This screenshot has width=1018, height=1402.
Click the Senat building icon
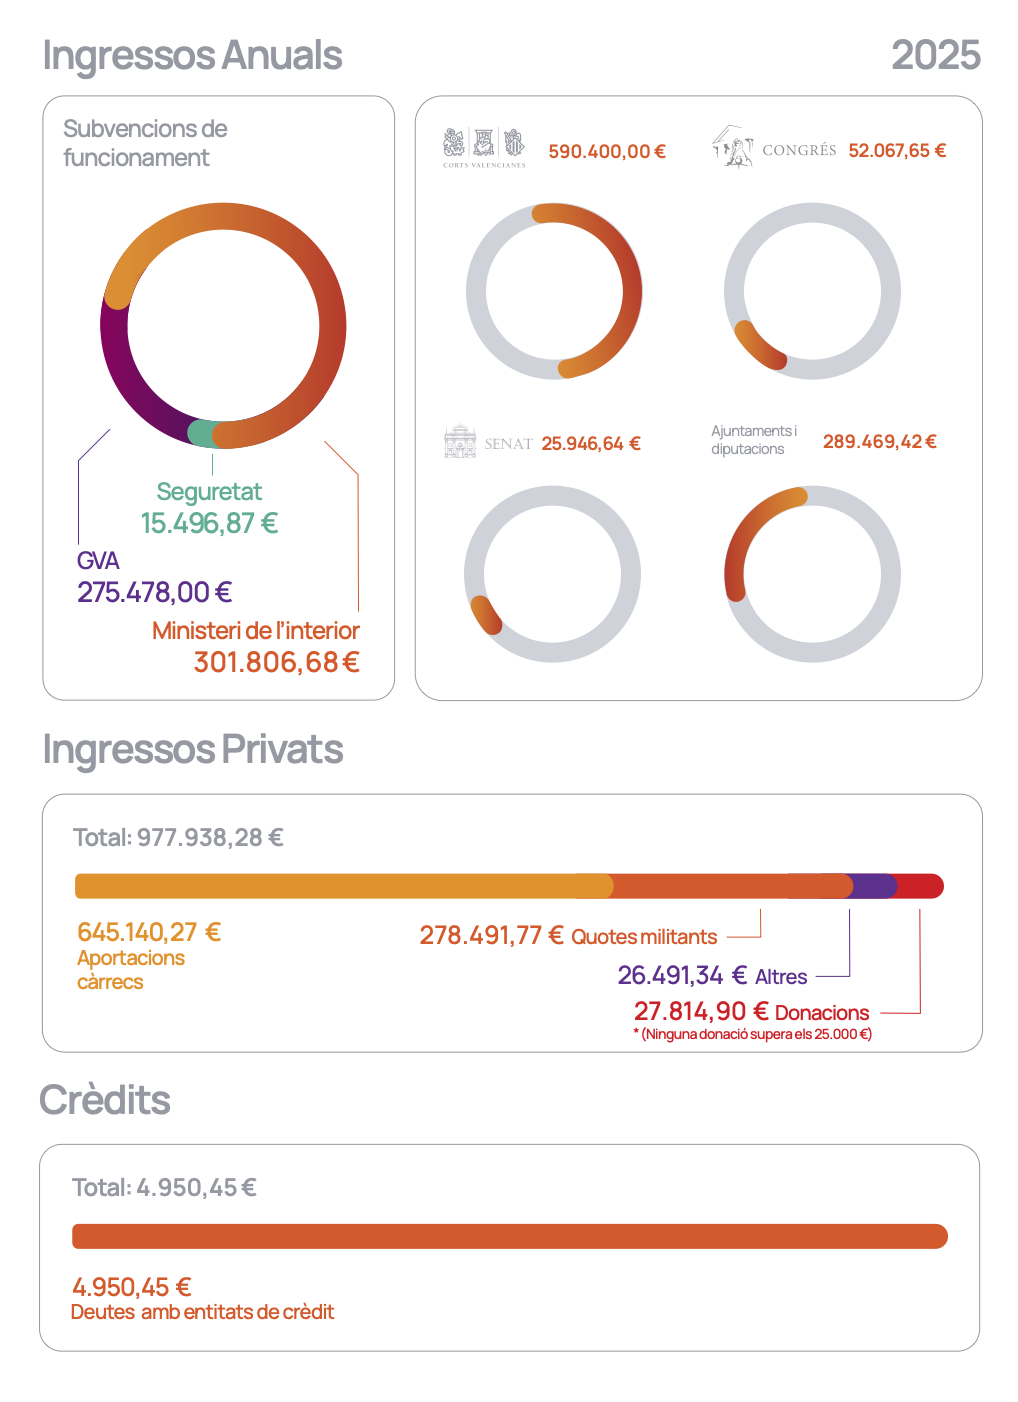(x=460, y=441)
